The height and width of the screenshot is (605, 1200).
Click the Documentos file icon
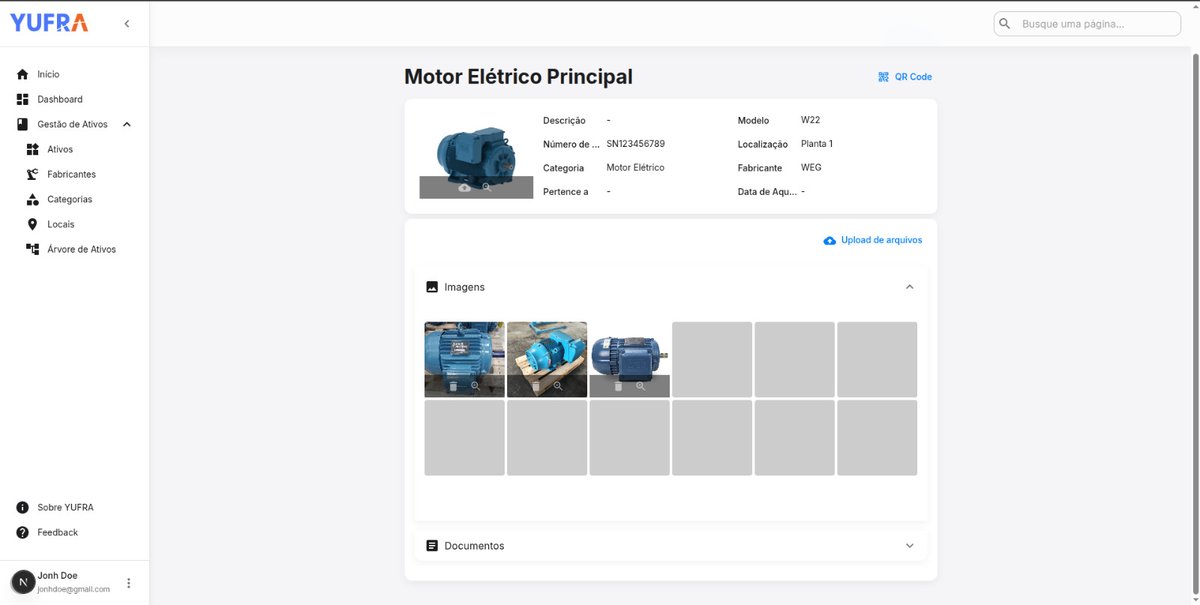click(x=432, y=546)
